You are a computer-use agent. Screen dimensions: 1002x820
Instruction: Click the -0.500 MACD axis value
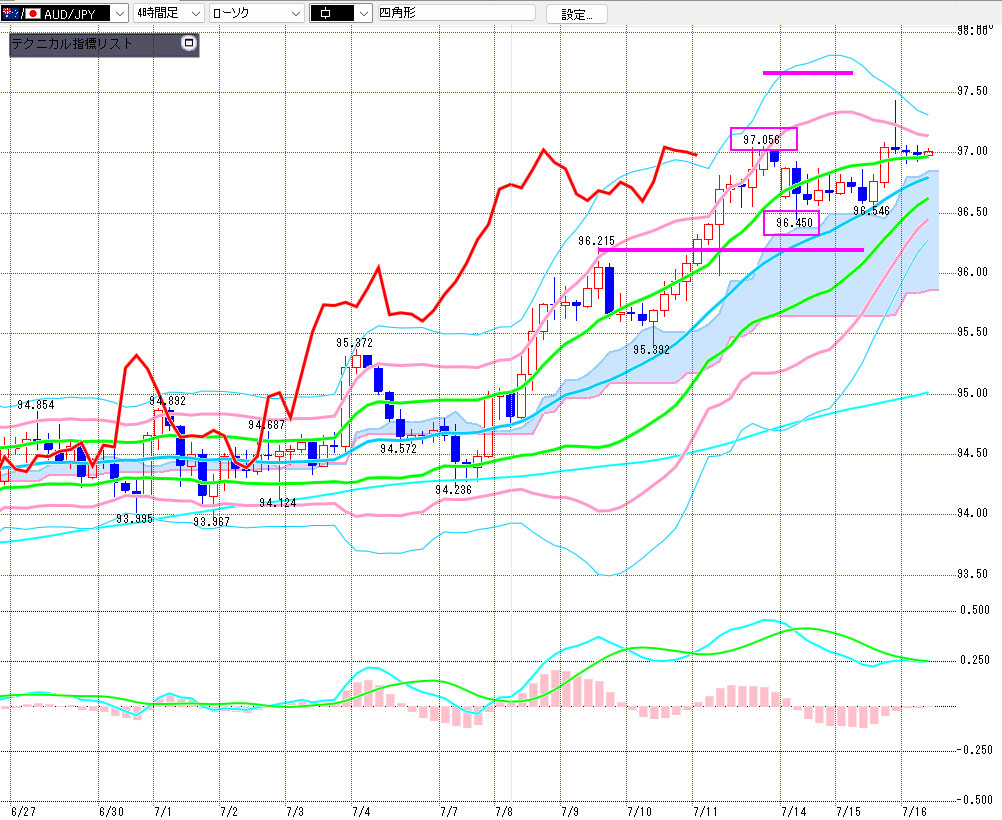point(975,799)
